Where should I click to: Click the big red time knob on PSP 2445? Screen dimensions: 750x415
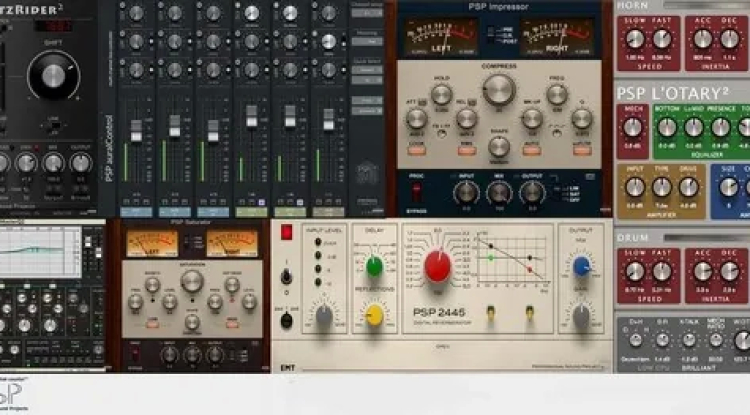tap(437, 266)
